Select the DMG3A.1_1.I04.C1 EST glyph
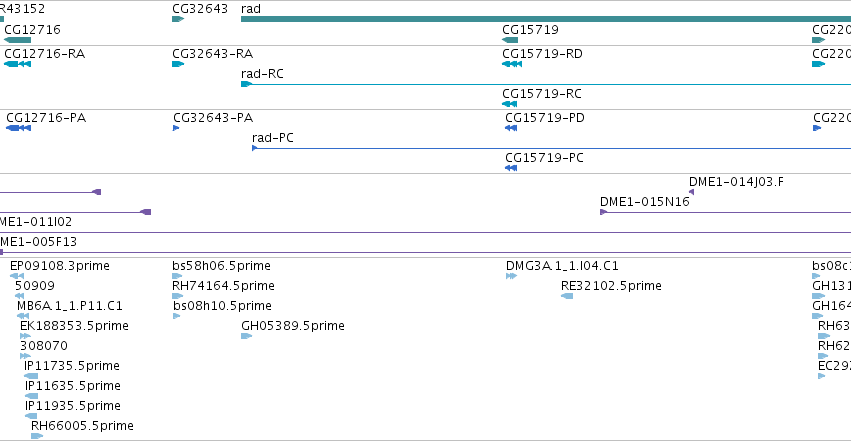 (511, 276)
